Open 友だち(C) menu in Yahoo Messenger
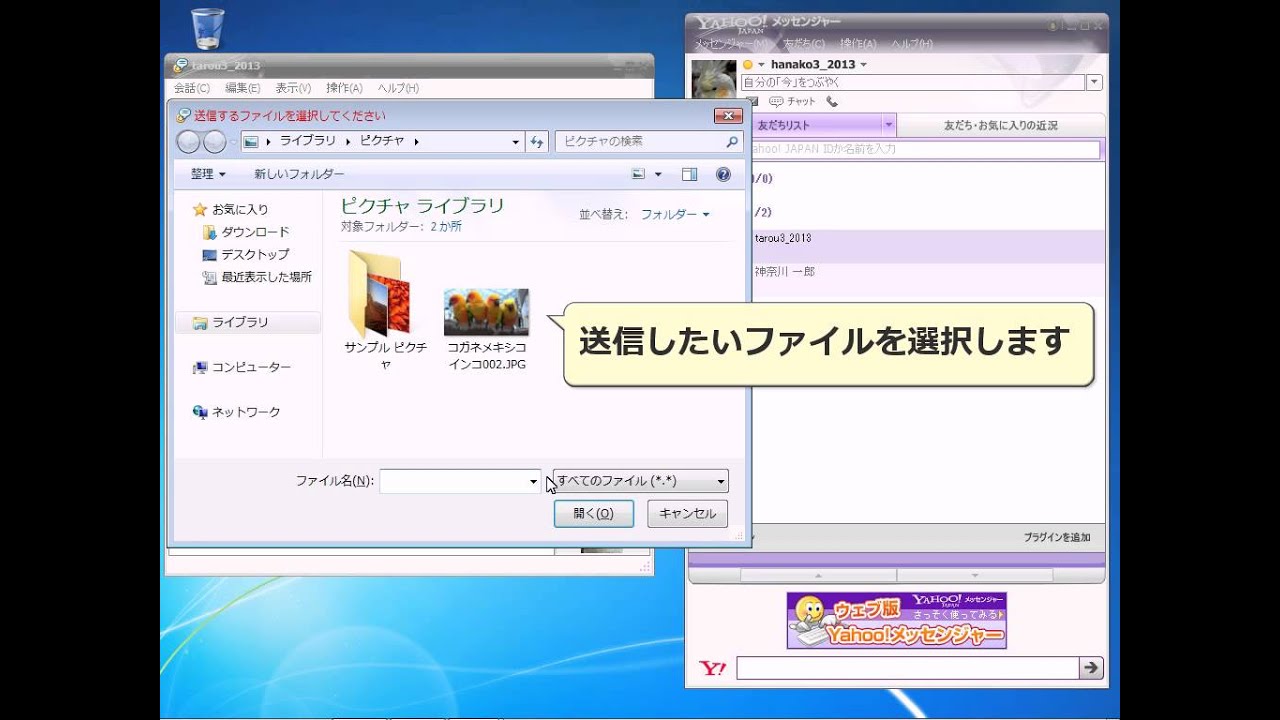This screenshot has width=1280, height=720. point(804,44)
